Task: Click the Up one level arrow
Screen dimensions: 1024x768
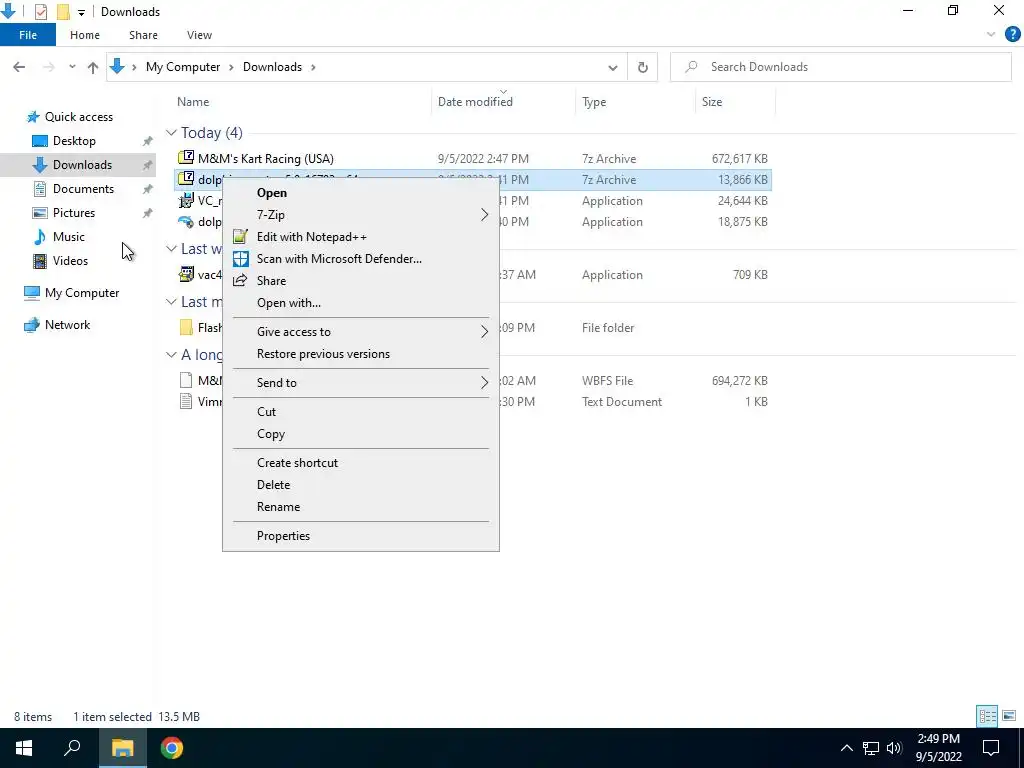Action: 93,67
